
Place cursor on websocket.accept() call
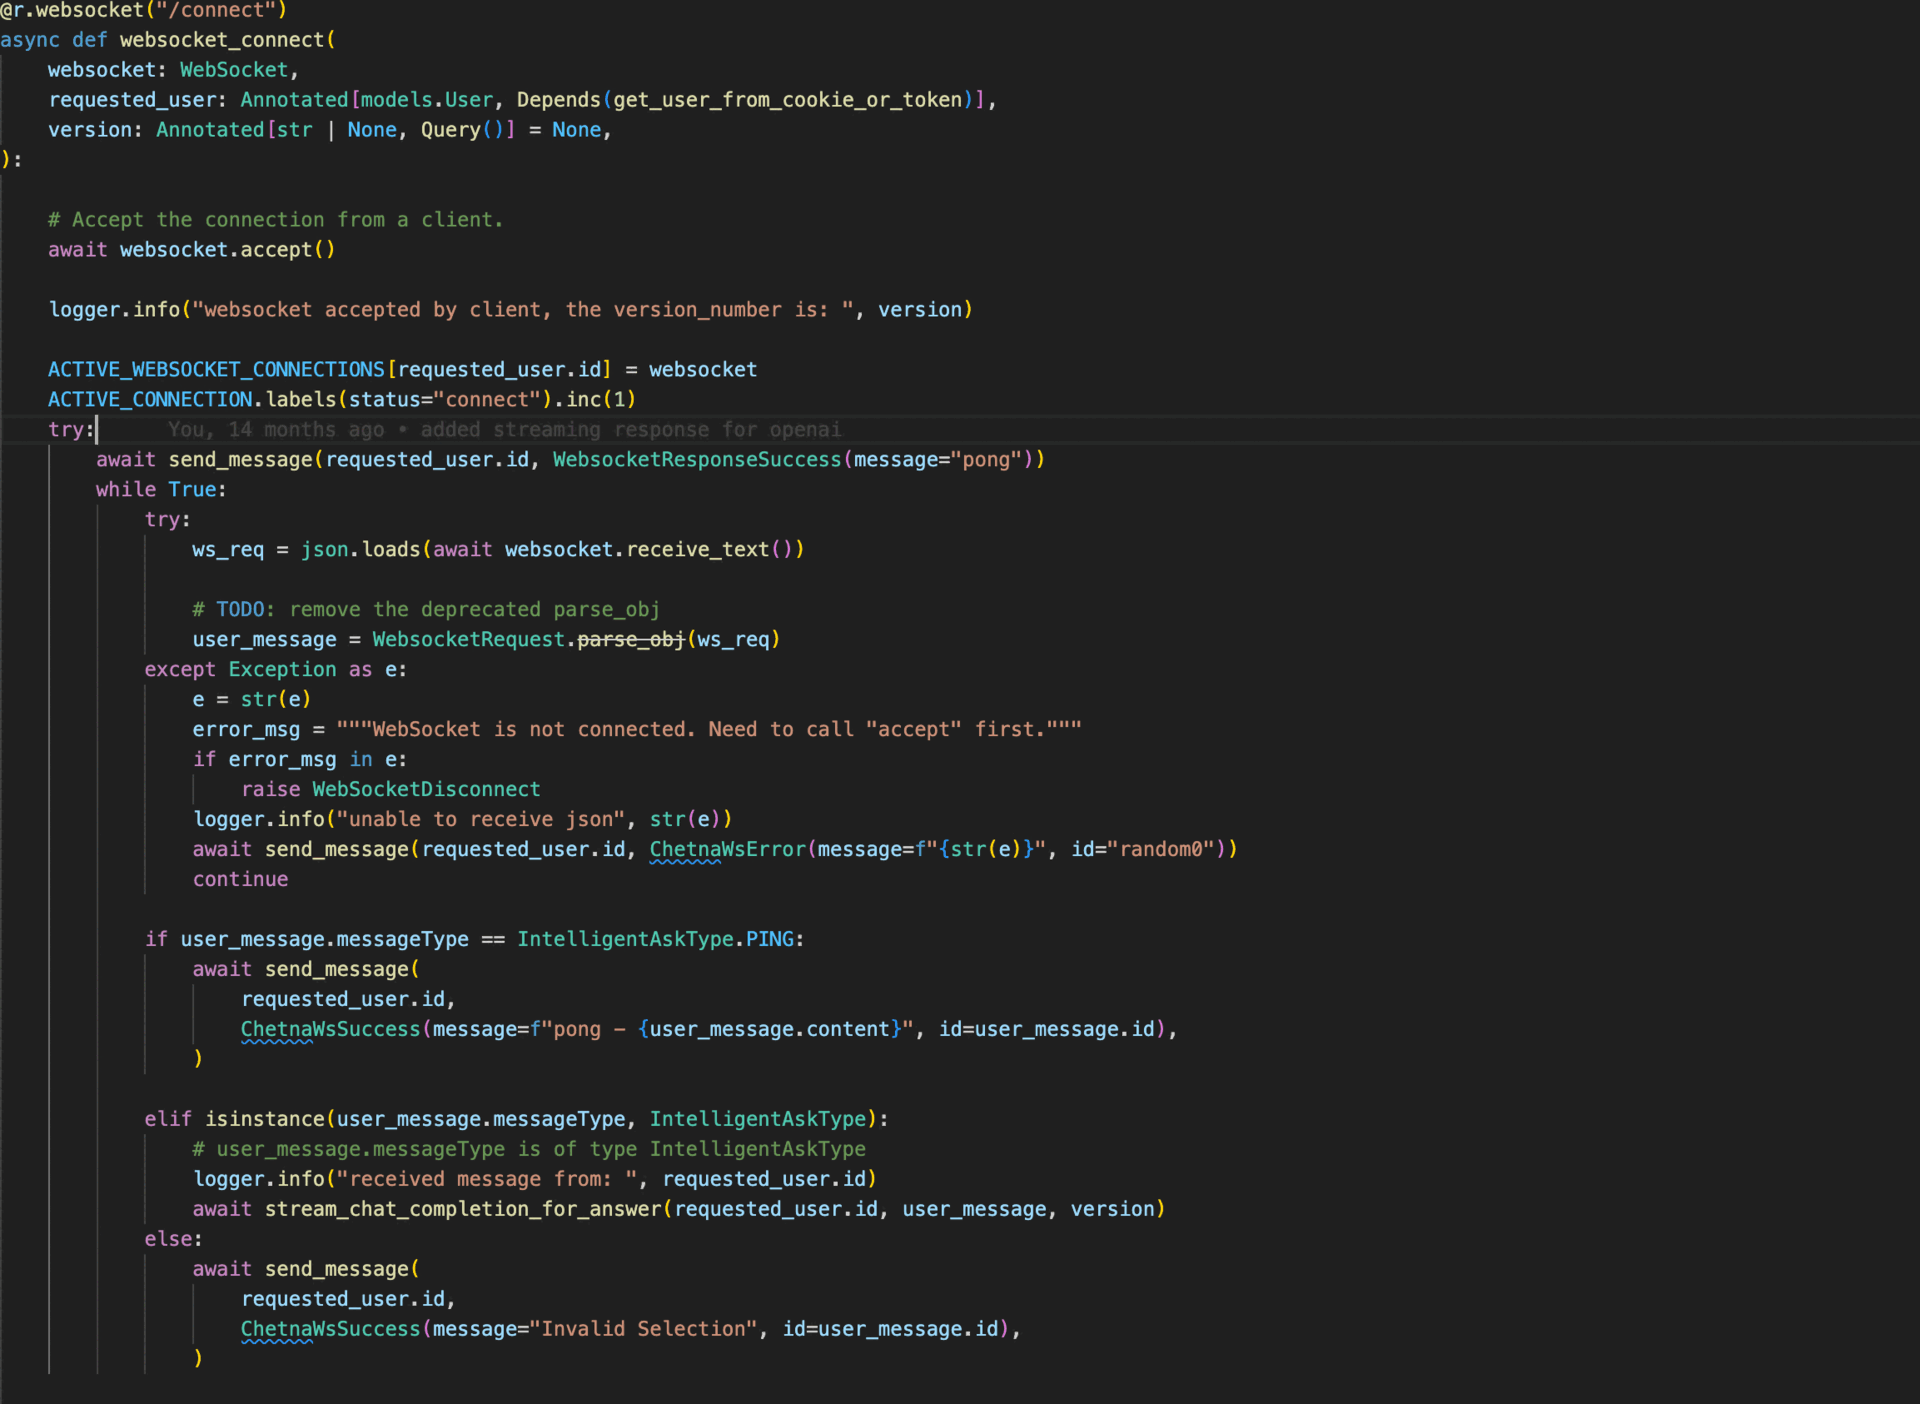[x=226, y=250]
